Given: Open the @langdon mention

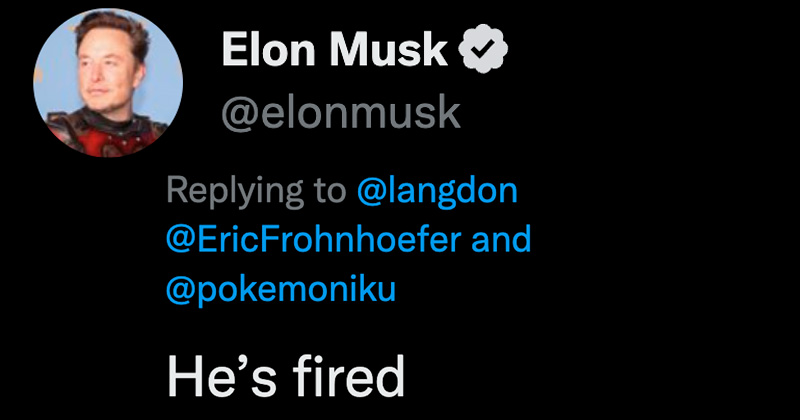Looking at the screenshot, I should pyautogui.click(x=437, y=193).
